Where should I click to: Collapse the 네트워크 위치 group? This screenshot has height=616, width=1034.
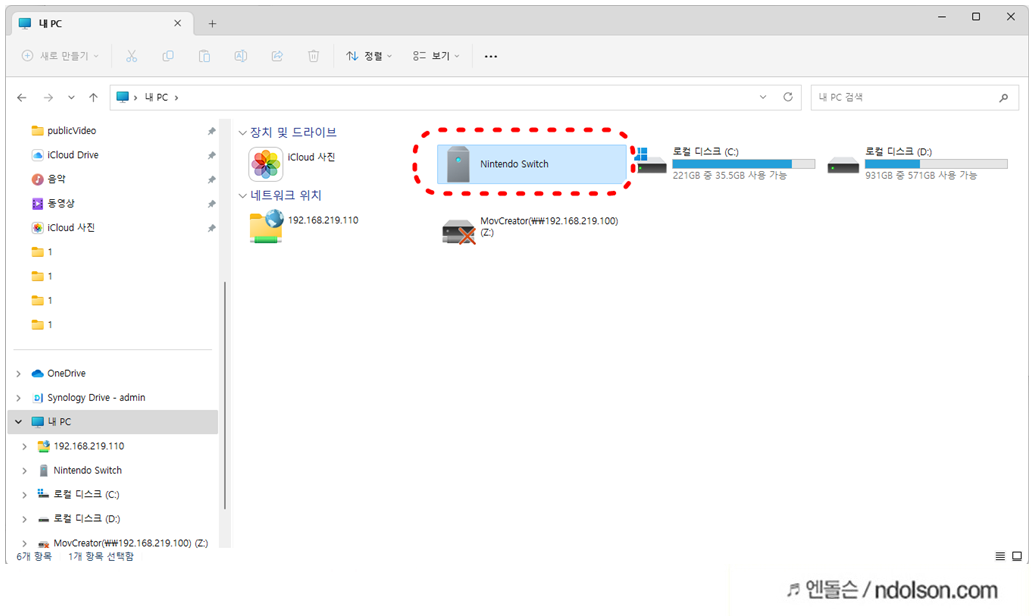[x=243, y=196]
